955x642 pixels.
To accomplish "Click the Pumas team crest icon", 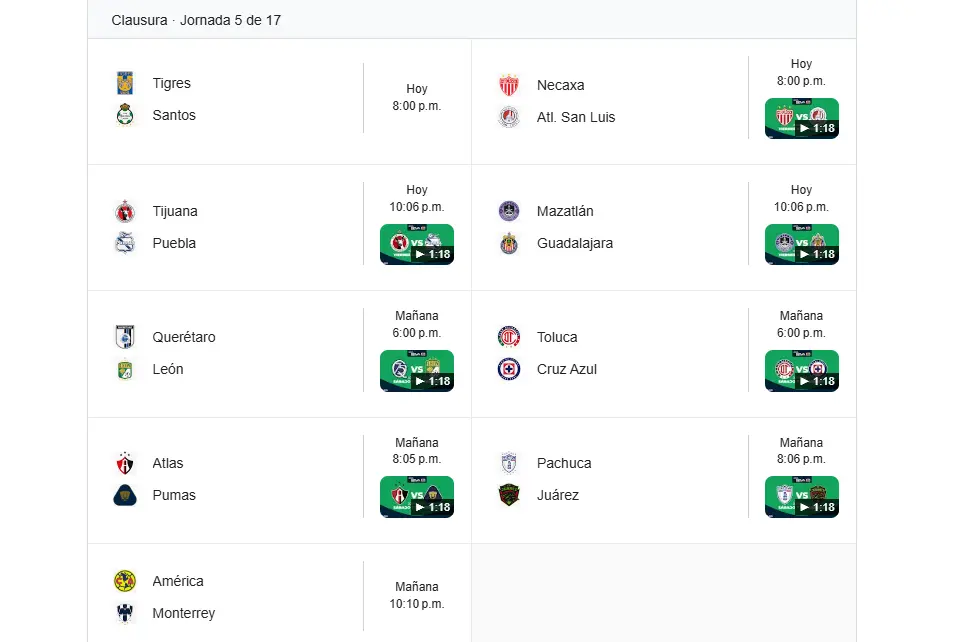I will pyautogui.click(x=124, y=495).
